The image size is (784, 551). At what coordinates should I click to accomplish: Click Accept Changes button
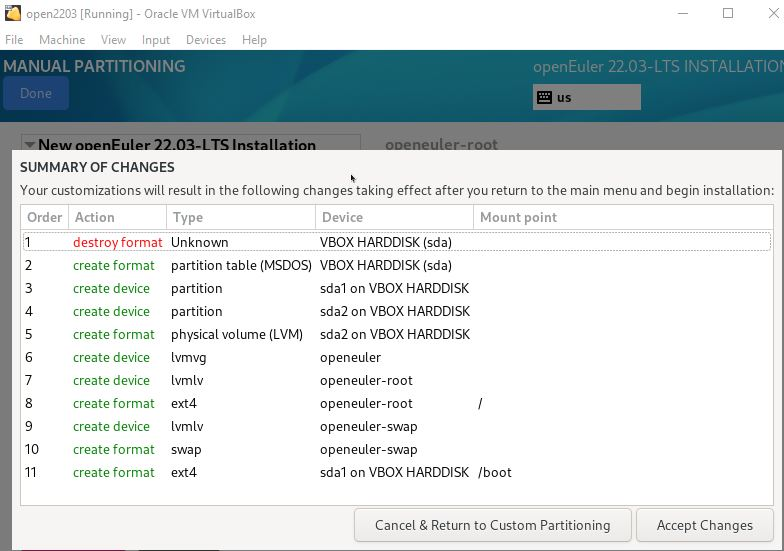(704, 526)
